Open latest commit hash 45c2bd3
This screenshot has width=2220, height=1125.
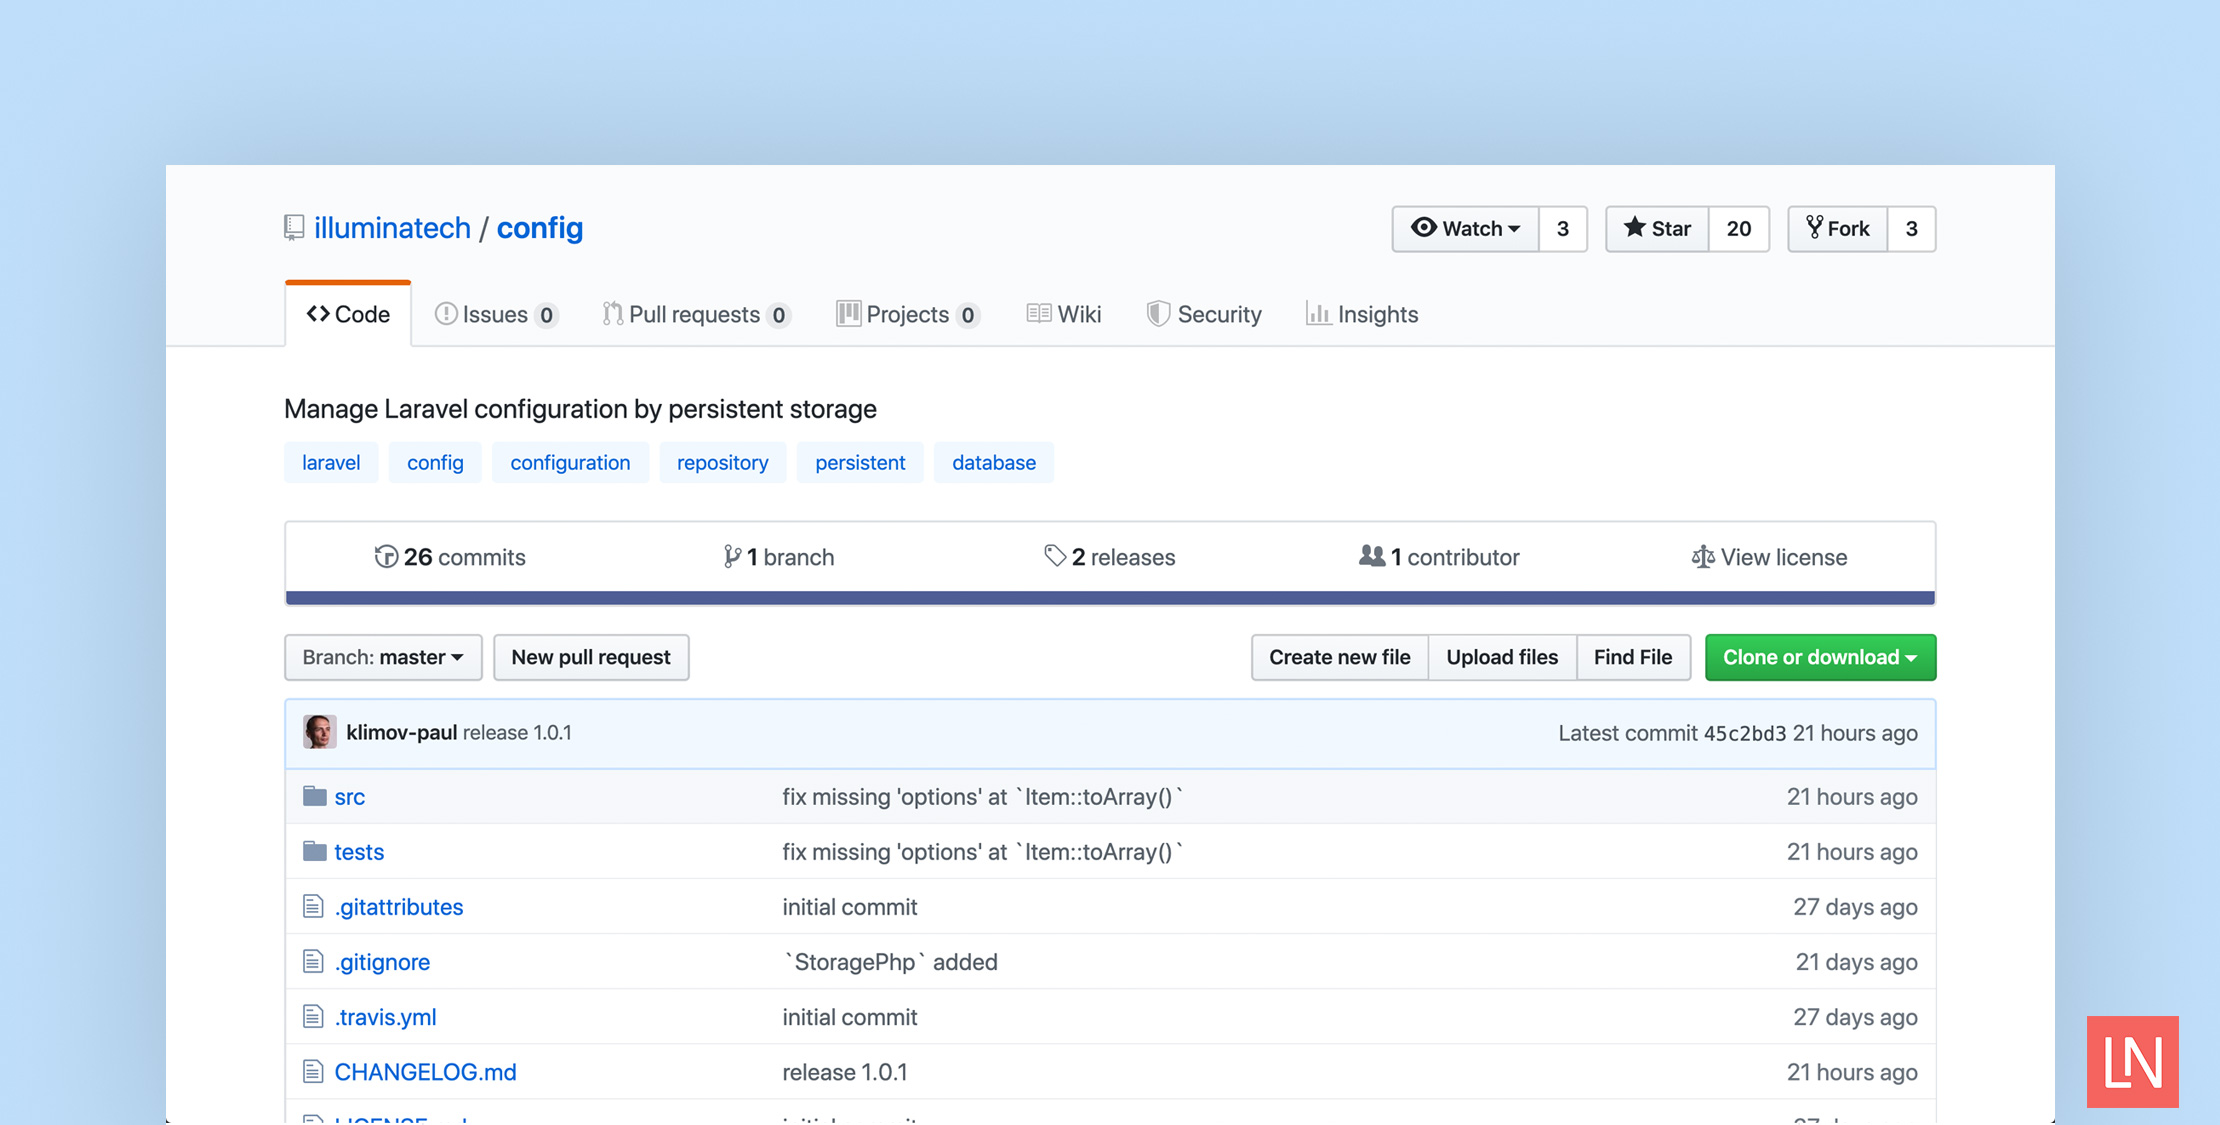1744,733
